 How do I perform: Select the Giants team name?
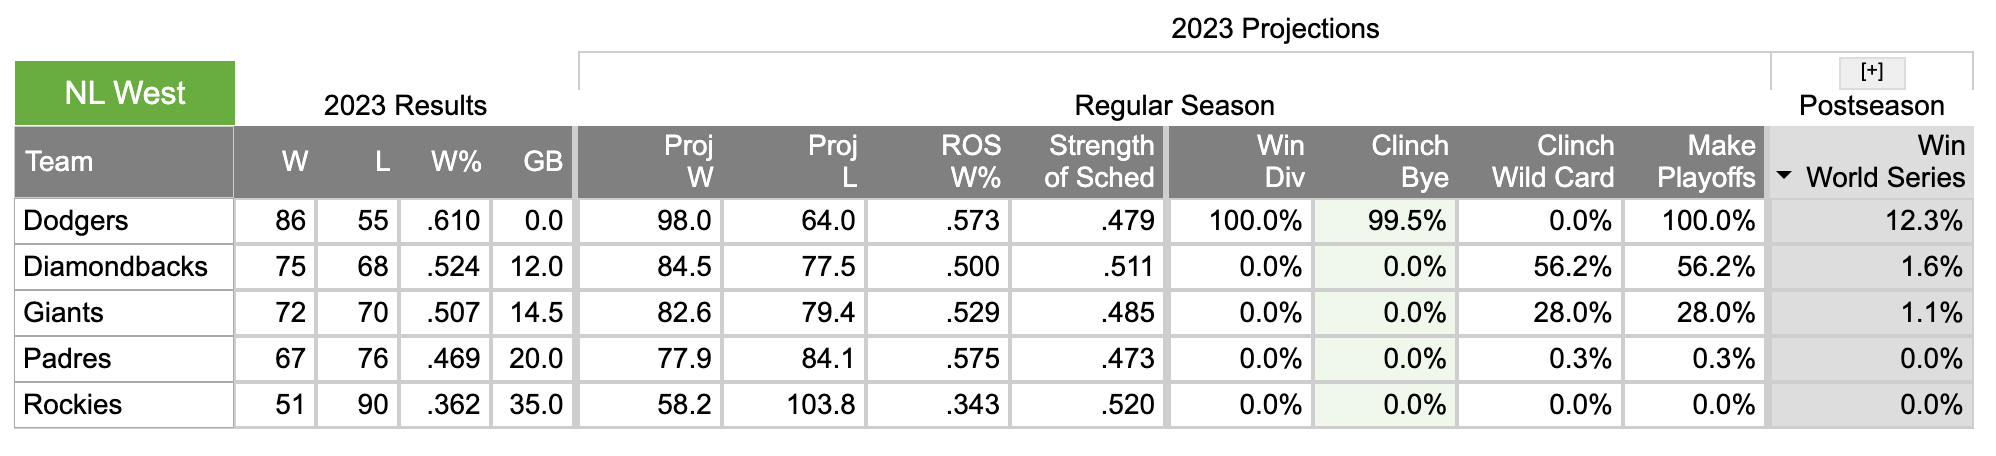click(63, 313)
